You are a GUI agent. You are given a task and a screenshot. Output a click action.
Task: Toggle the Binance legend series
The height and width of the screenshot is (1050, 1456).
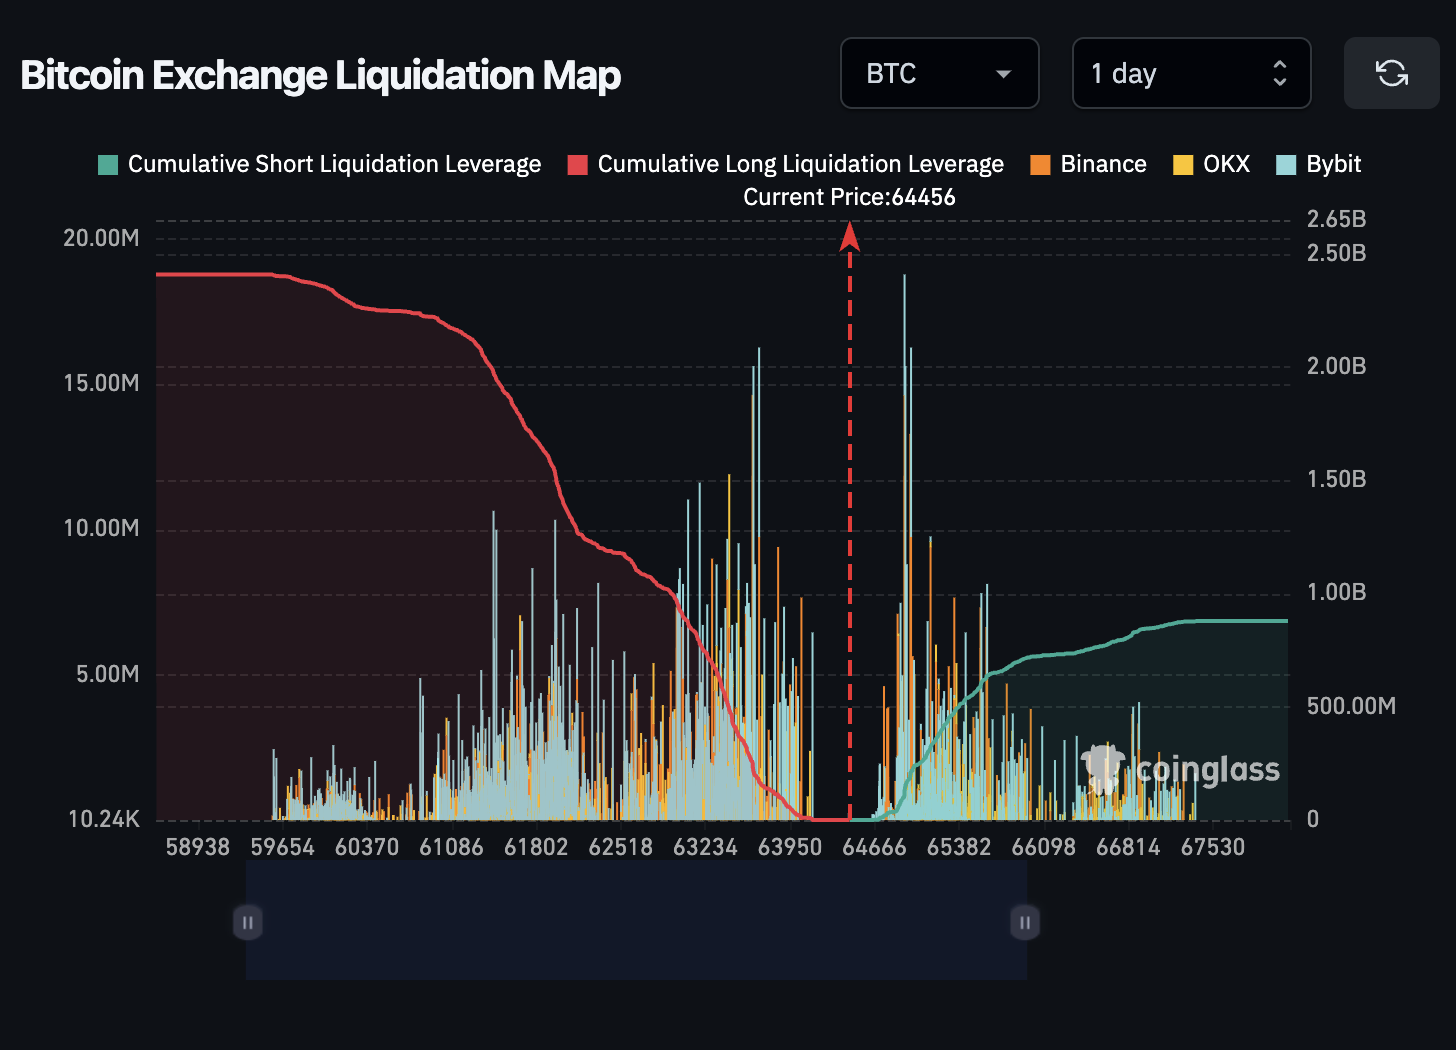point(1089,164)
